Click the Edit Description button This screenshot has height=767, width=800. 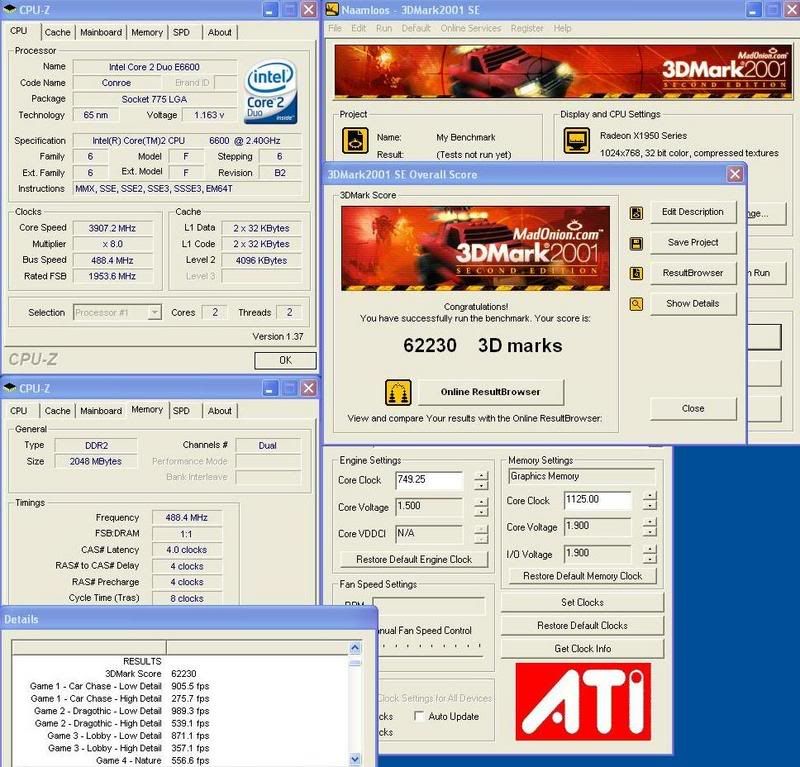pyautogui.click(x=693, y=212)
